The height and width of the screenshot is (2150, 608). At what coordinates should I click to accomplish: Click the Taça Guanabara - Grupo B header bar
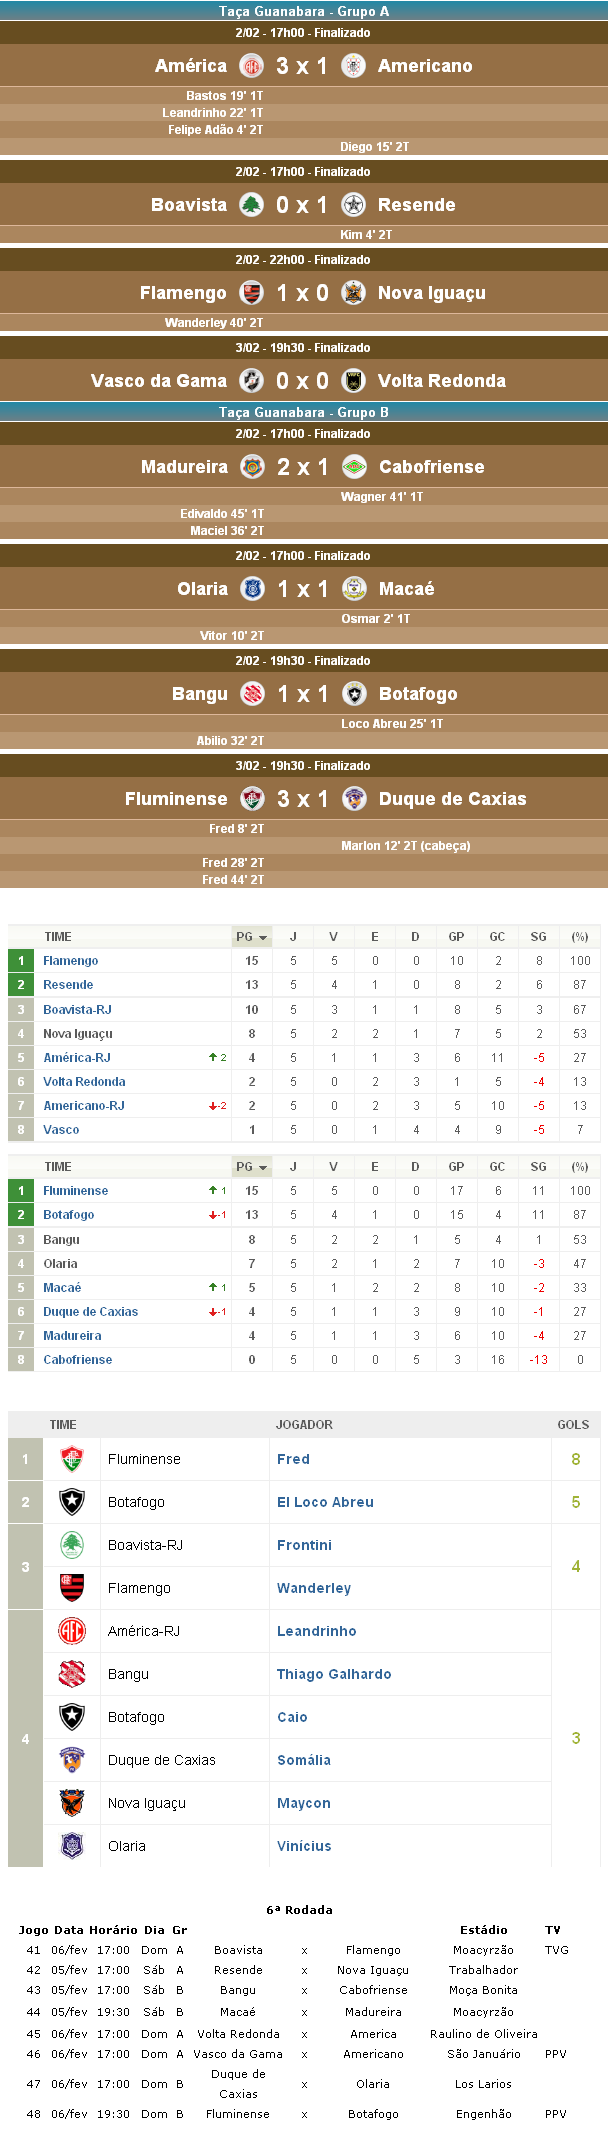pyautogui.click(x=304, y=412)
